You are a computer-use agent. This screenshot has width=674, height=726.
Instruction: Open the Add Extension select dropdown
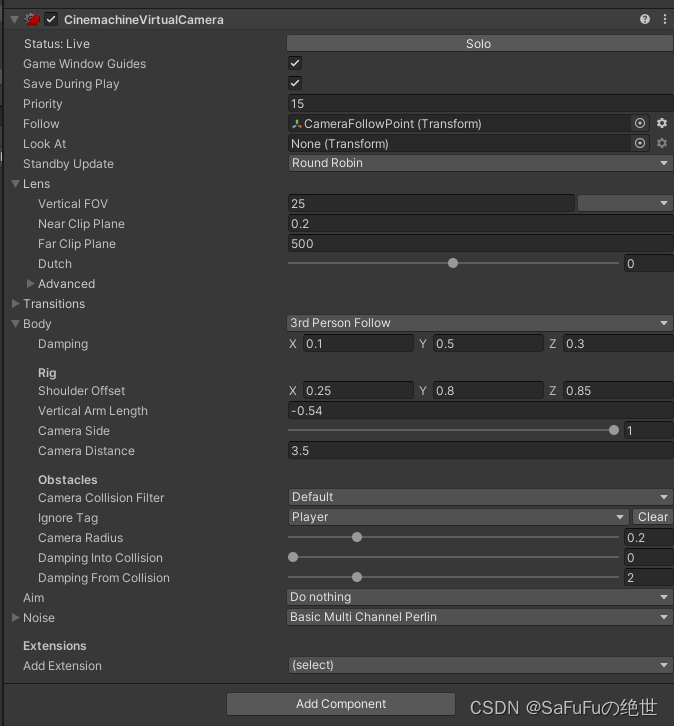click(481, 665)
